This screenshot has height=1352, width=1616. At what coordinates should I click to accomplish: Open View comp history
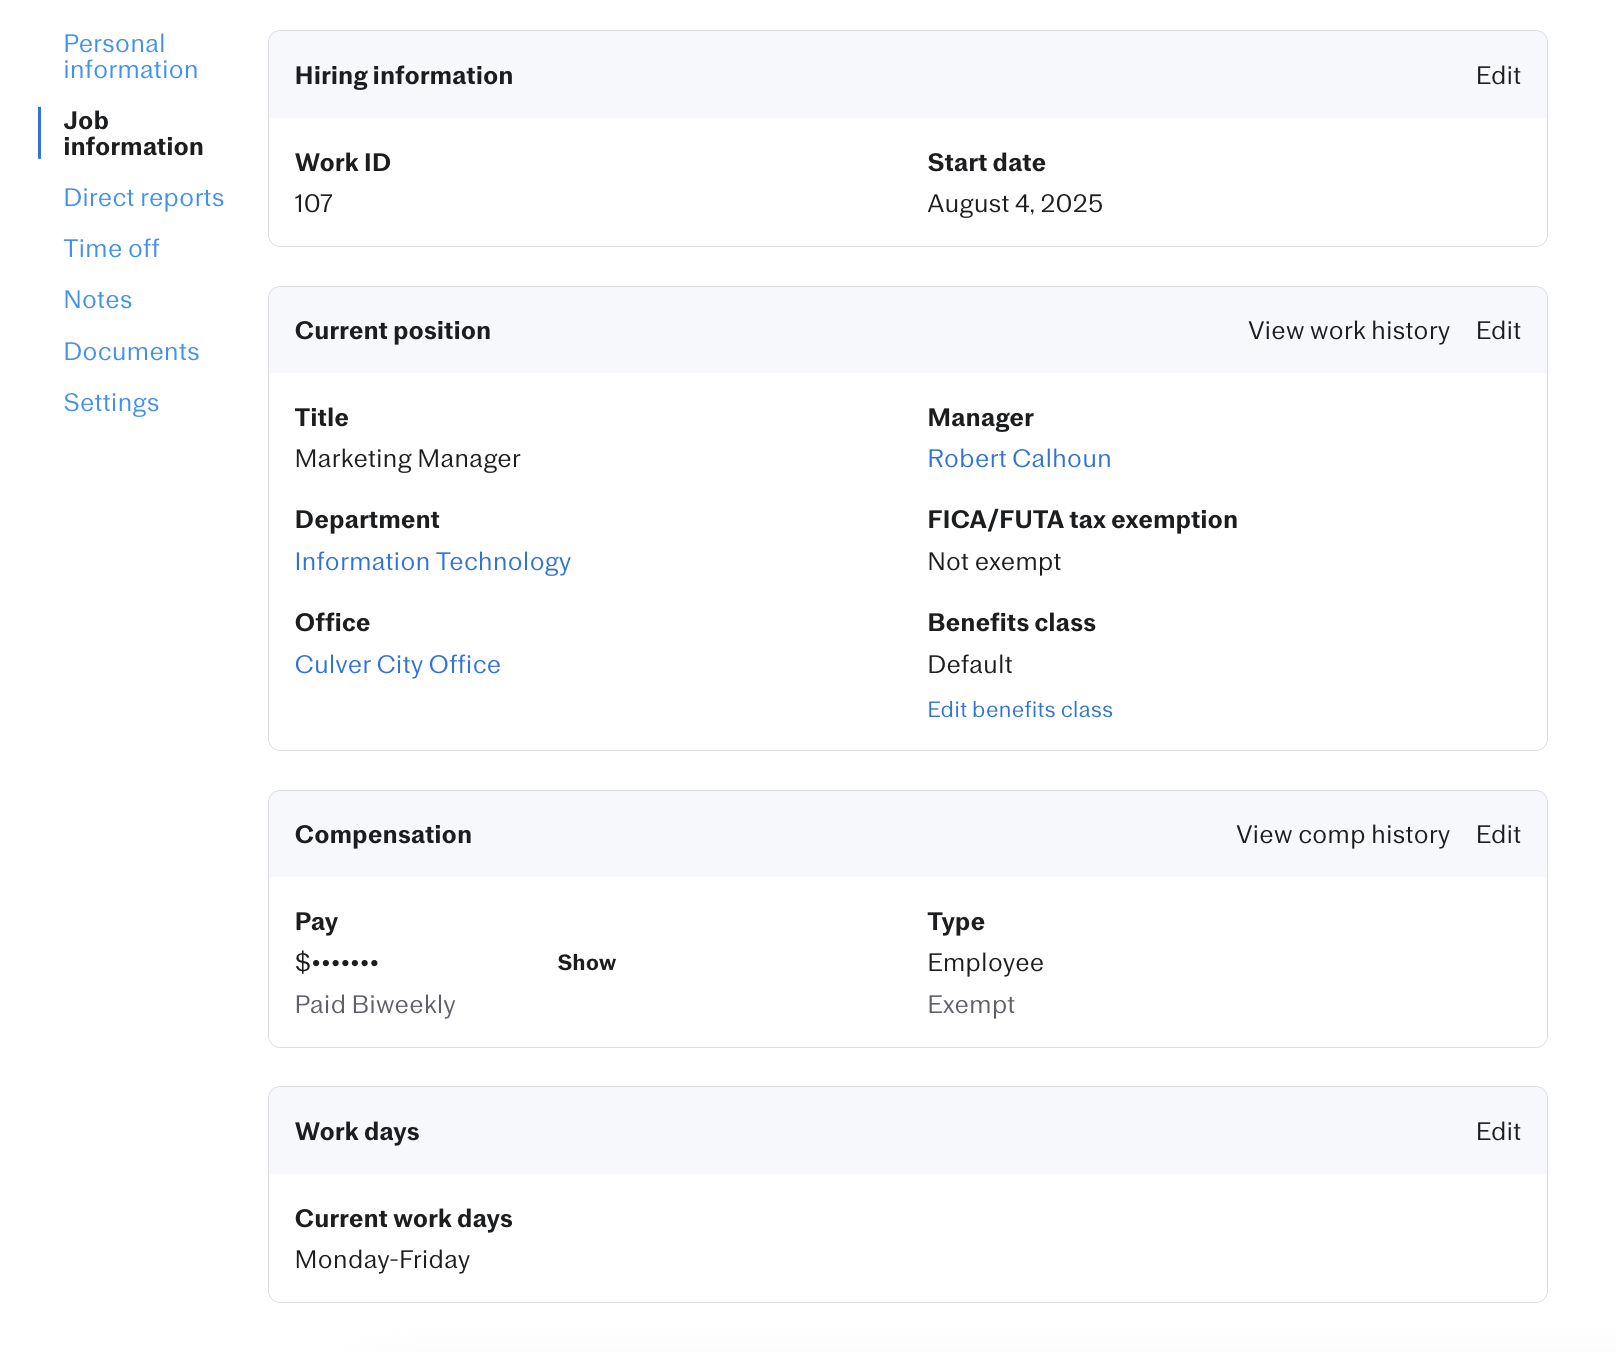point(1342,835)
